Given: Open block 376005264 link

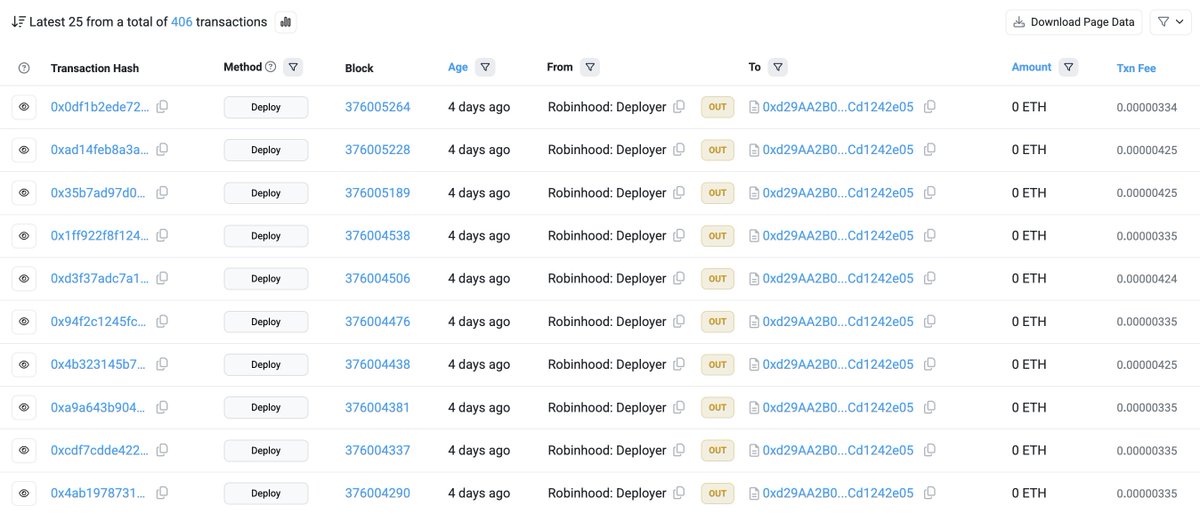Looking at the screenshot, I should [377, 107].
